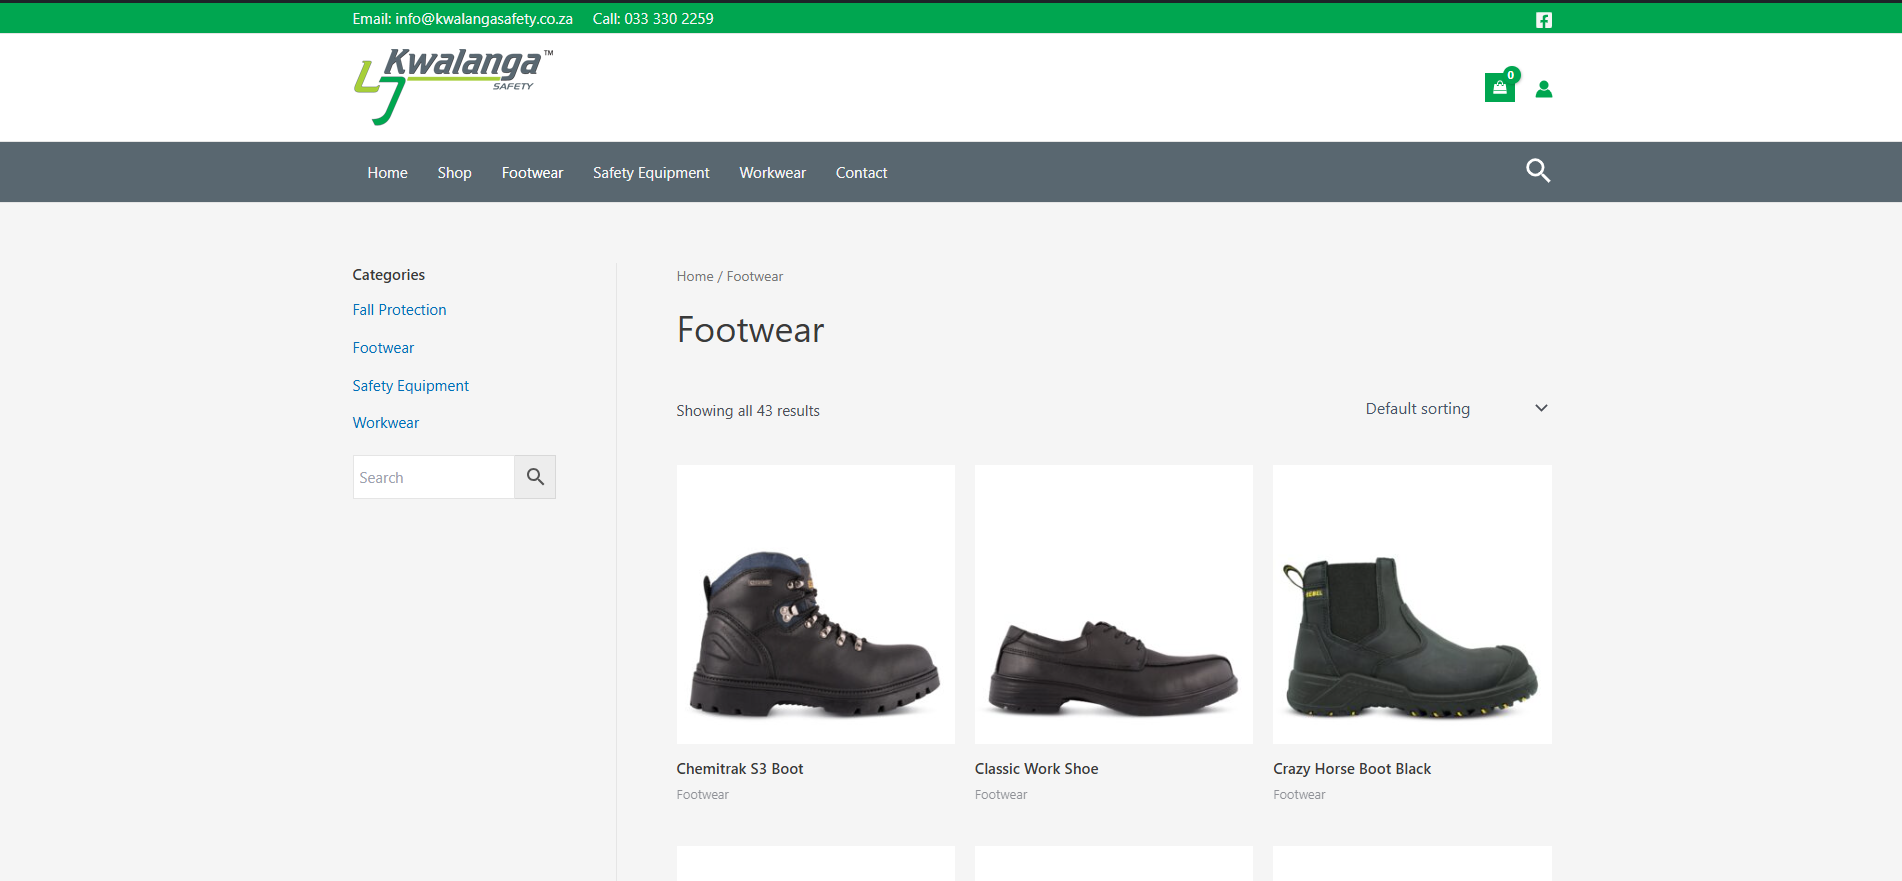Open the Footwear navigation menu item
This screenshot has width=1902, height=881.
(x=532, y=173)
